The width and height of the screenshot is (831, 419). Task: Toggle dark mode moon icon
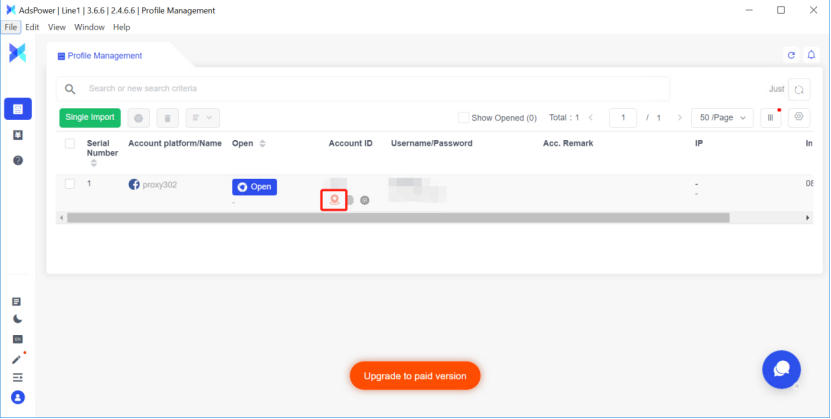[x=17, y=319]
